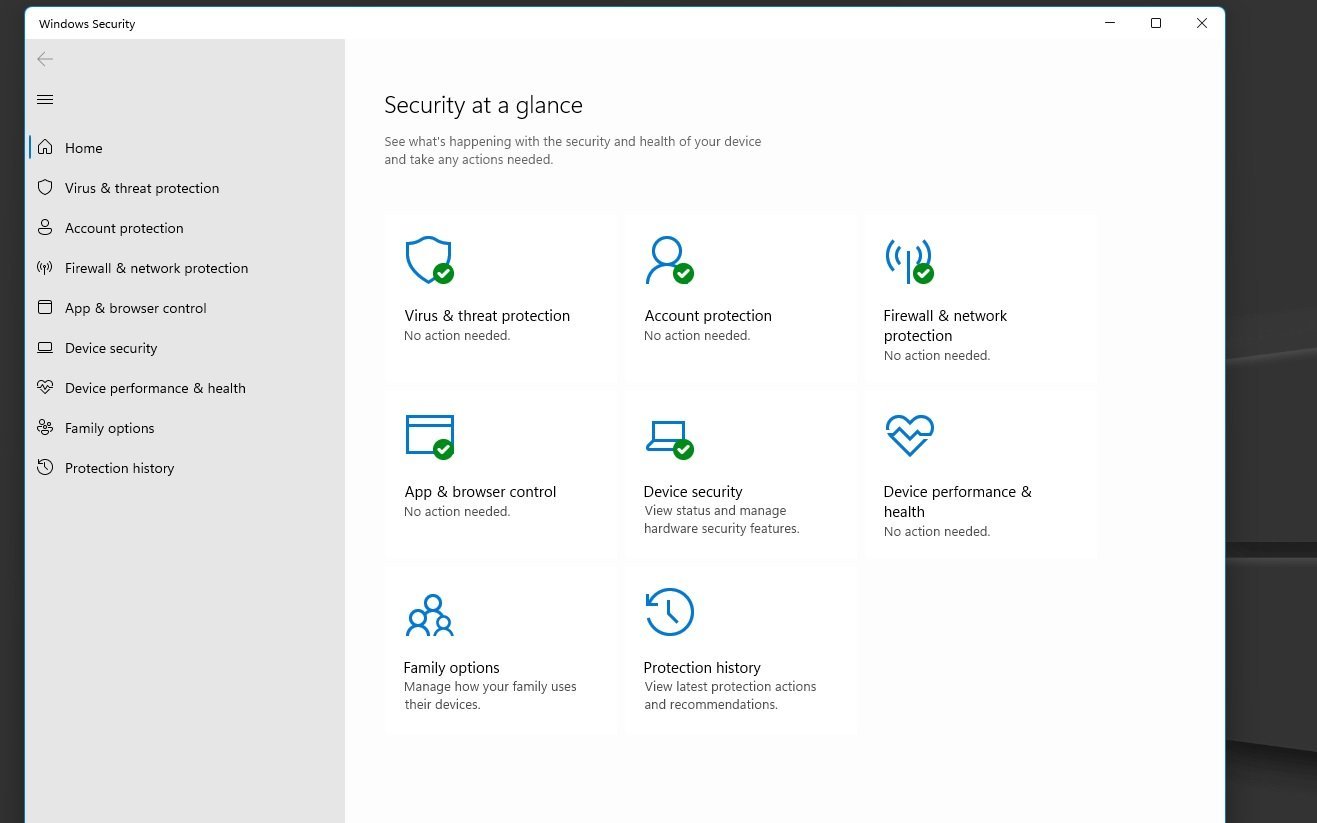1317x823 pixels.
Task: Open the Account protection tile title
Action: [708, 316]
